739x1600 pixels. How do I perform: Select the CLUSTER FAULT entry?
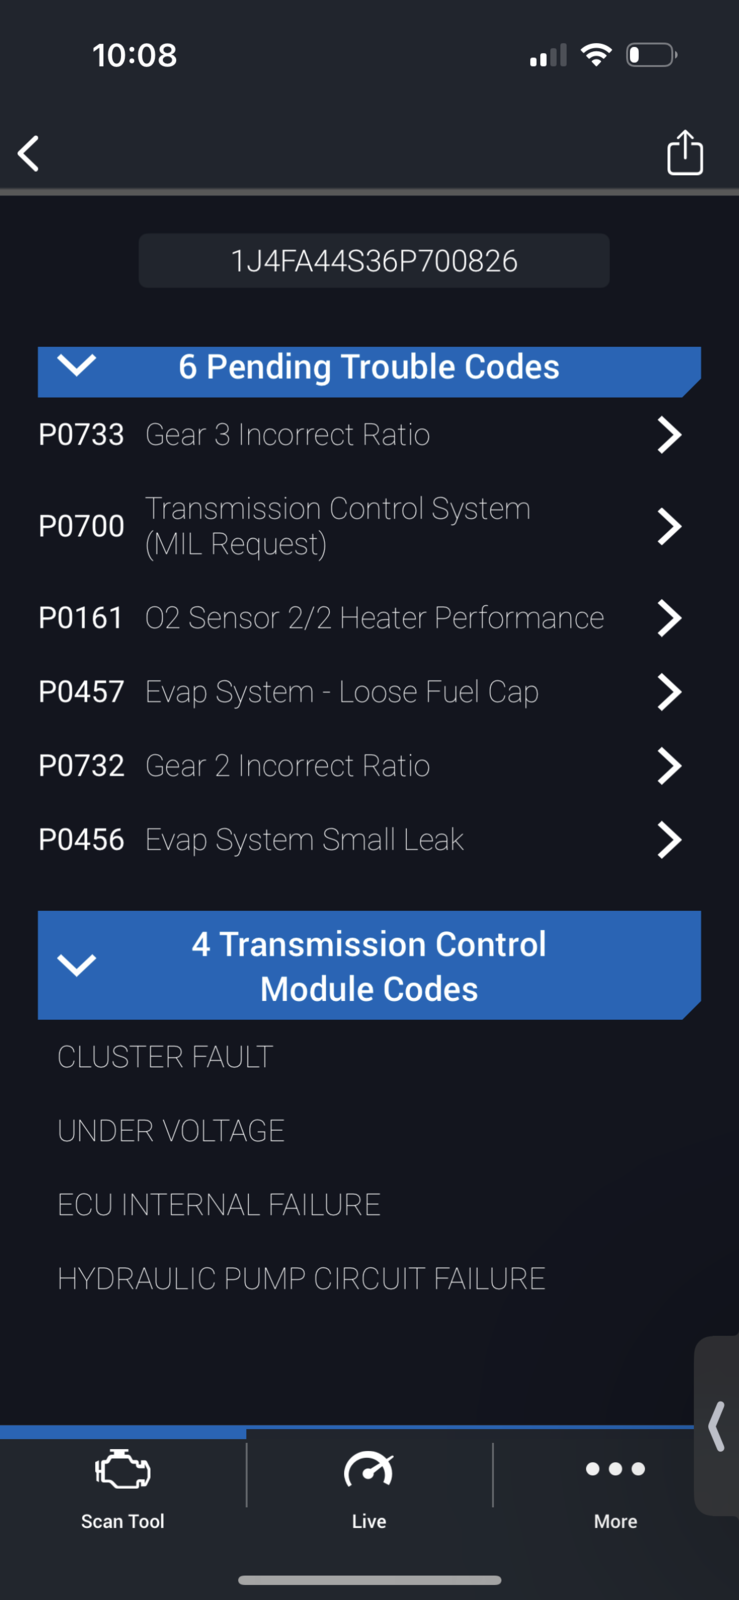(165, 1057)
